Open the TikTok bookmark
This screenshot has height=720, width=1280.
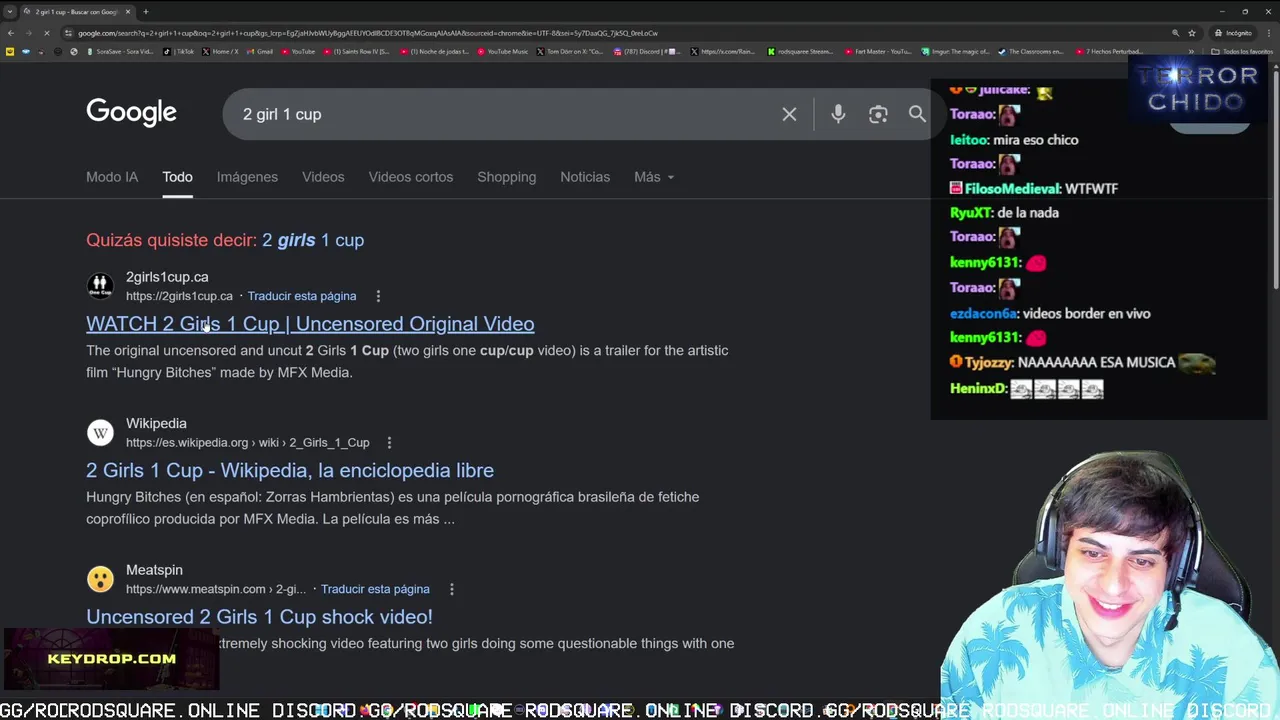[x=181, y=52]
